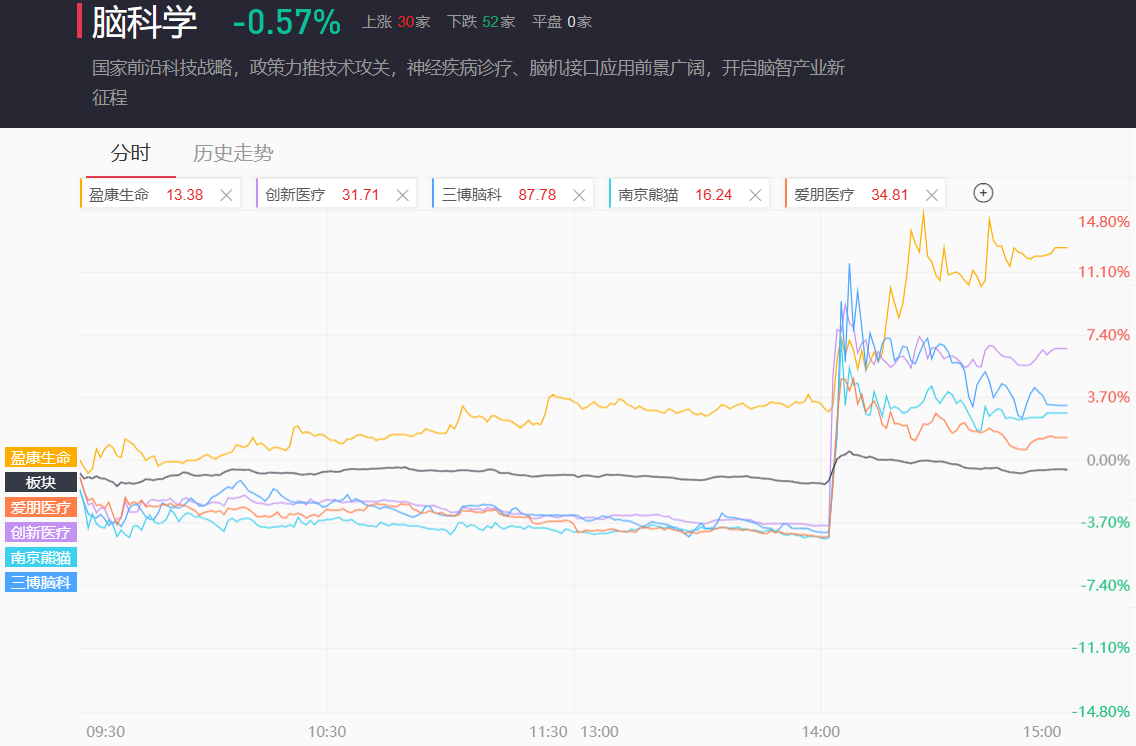Toggle the 板块 legend label
Screen dimensions: 1136x746
pos(41,482)
